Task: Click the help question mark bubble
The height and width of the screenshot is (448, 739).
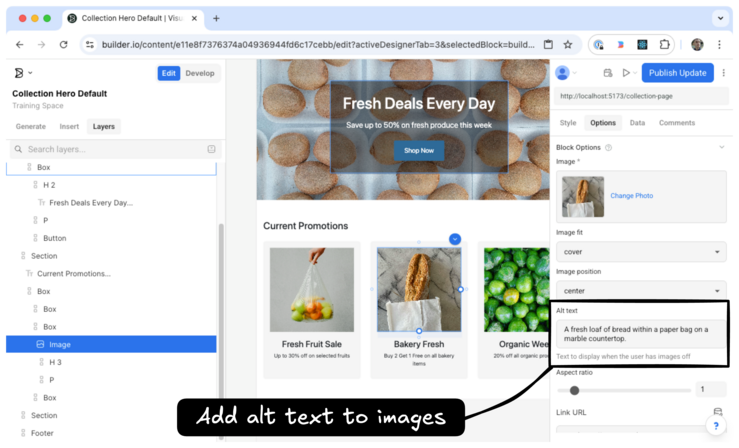Action: [x=716, y=425]
